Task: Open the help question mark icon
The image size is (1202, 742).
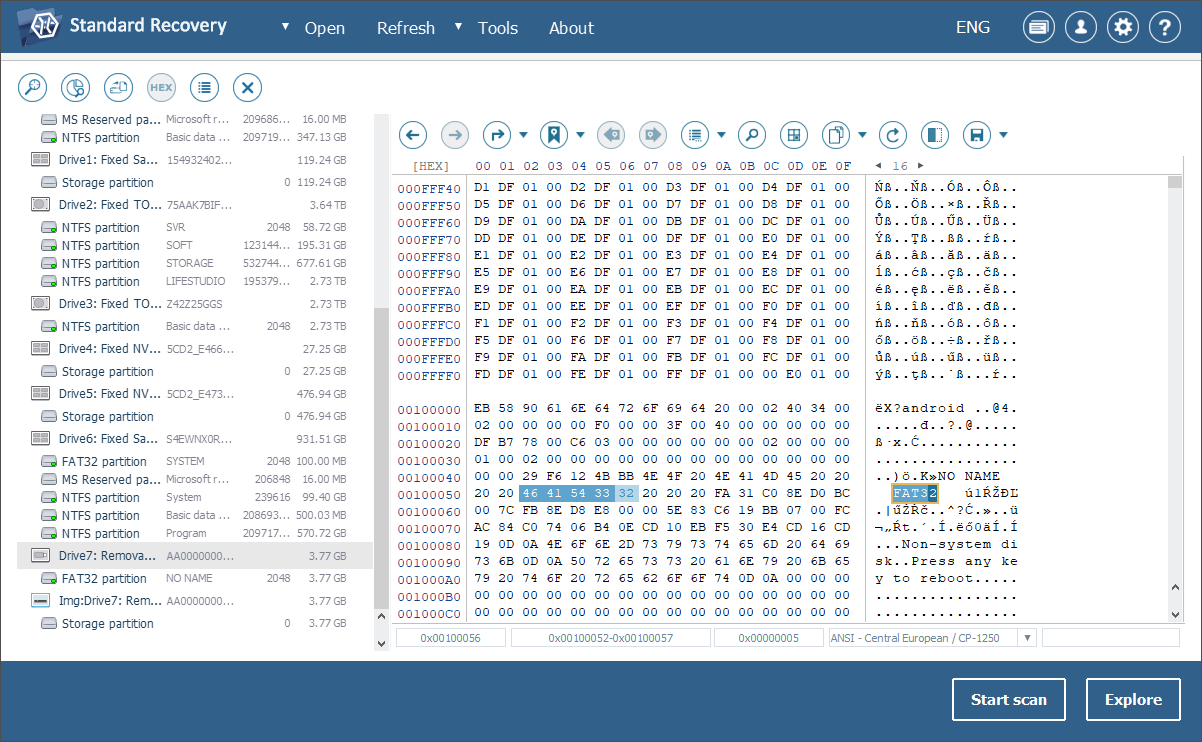Action: coord(1165,28)
